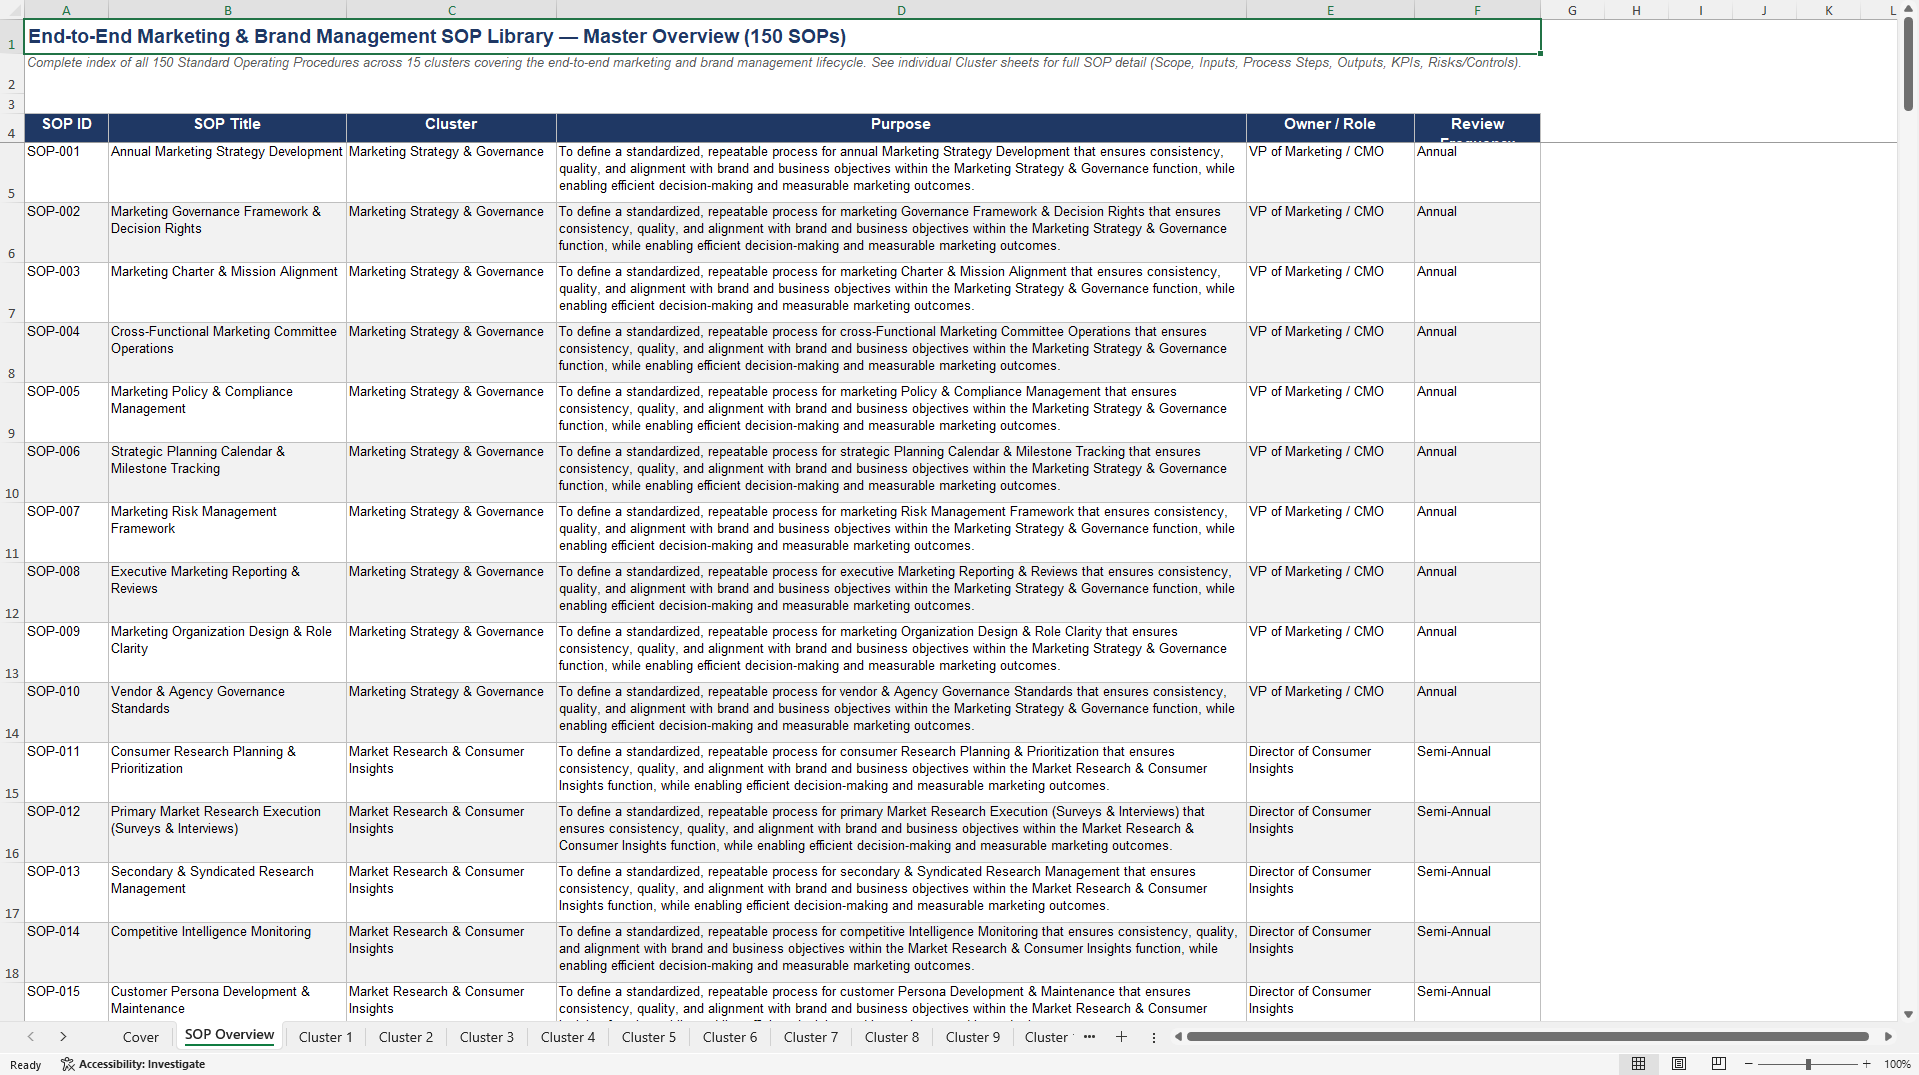Click the Ready status indicator
Screen dimensions: 1919x1075
pyautogui.click(x=26, y=1065)
